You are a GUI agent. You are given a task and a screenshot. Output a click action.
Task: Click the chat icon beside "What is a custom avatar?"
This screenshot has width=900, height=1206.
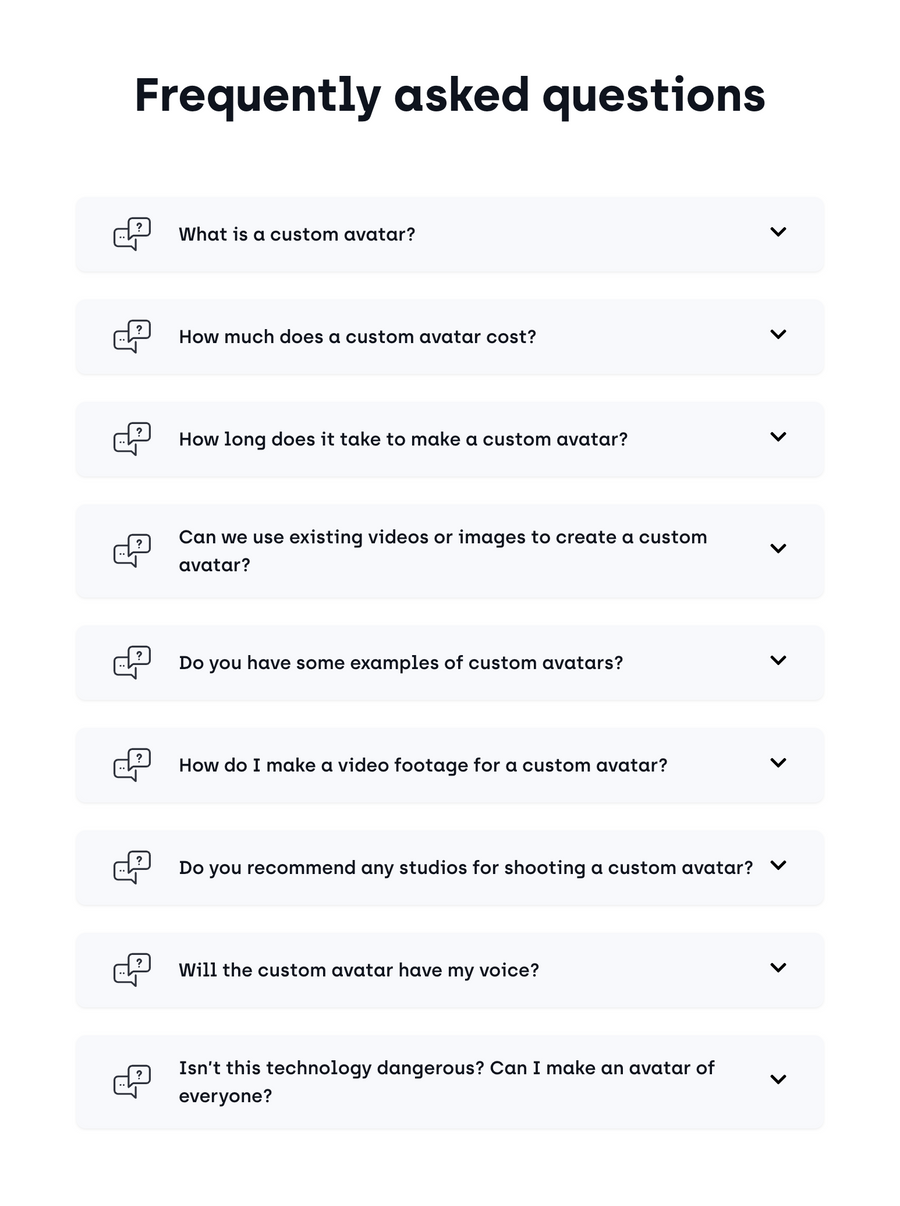tap(132, 234)
